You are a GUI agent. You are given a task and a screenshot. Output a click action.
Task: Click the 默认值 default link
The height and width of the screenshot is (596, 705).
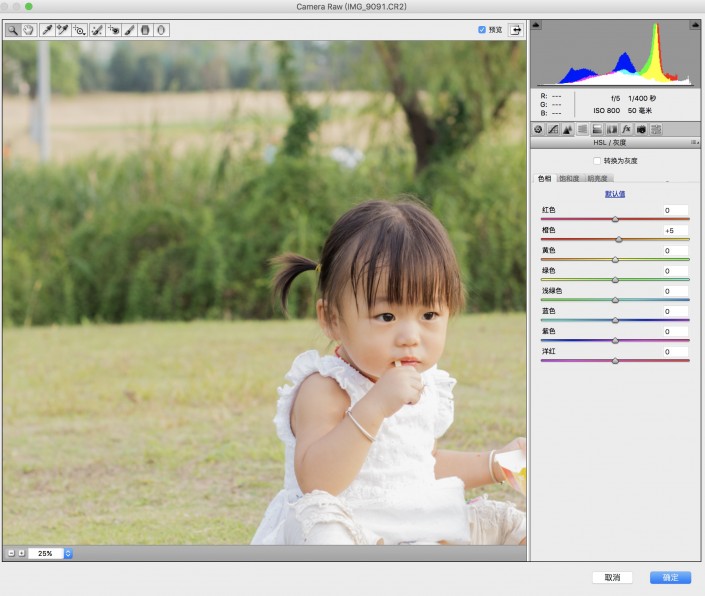tap(615, 194)
